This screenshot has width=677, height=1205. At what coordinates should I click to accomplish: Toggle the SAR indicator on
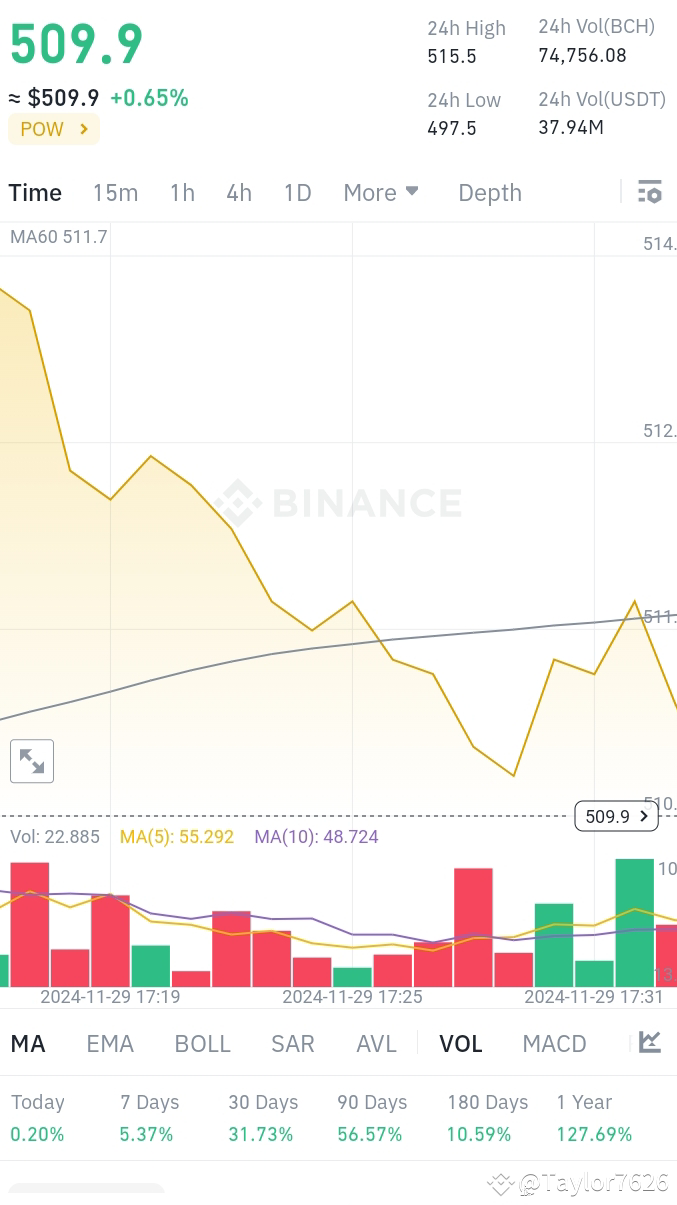click(292, 1043)
